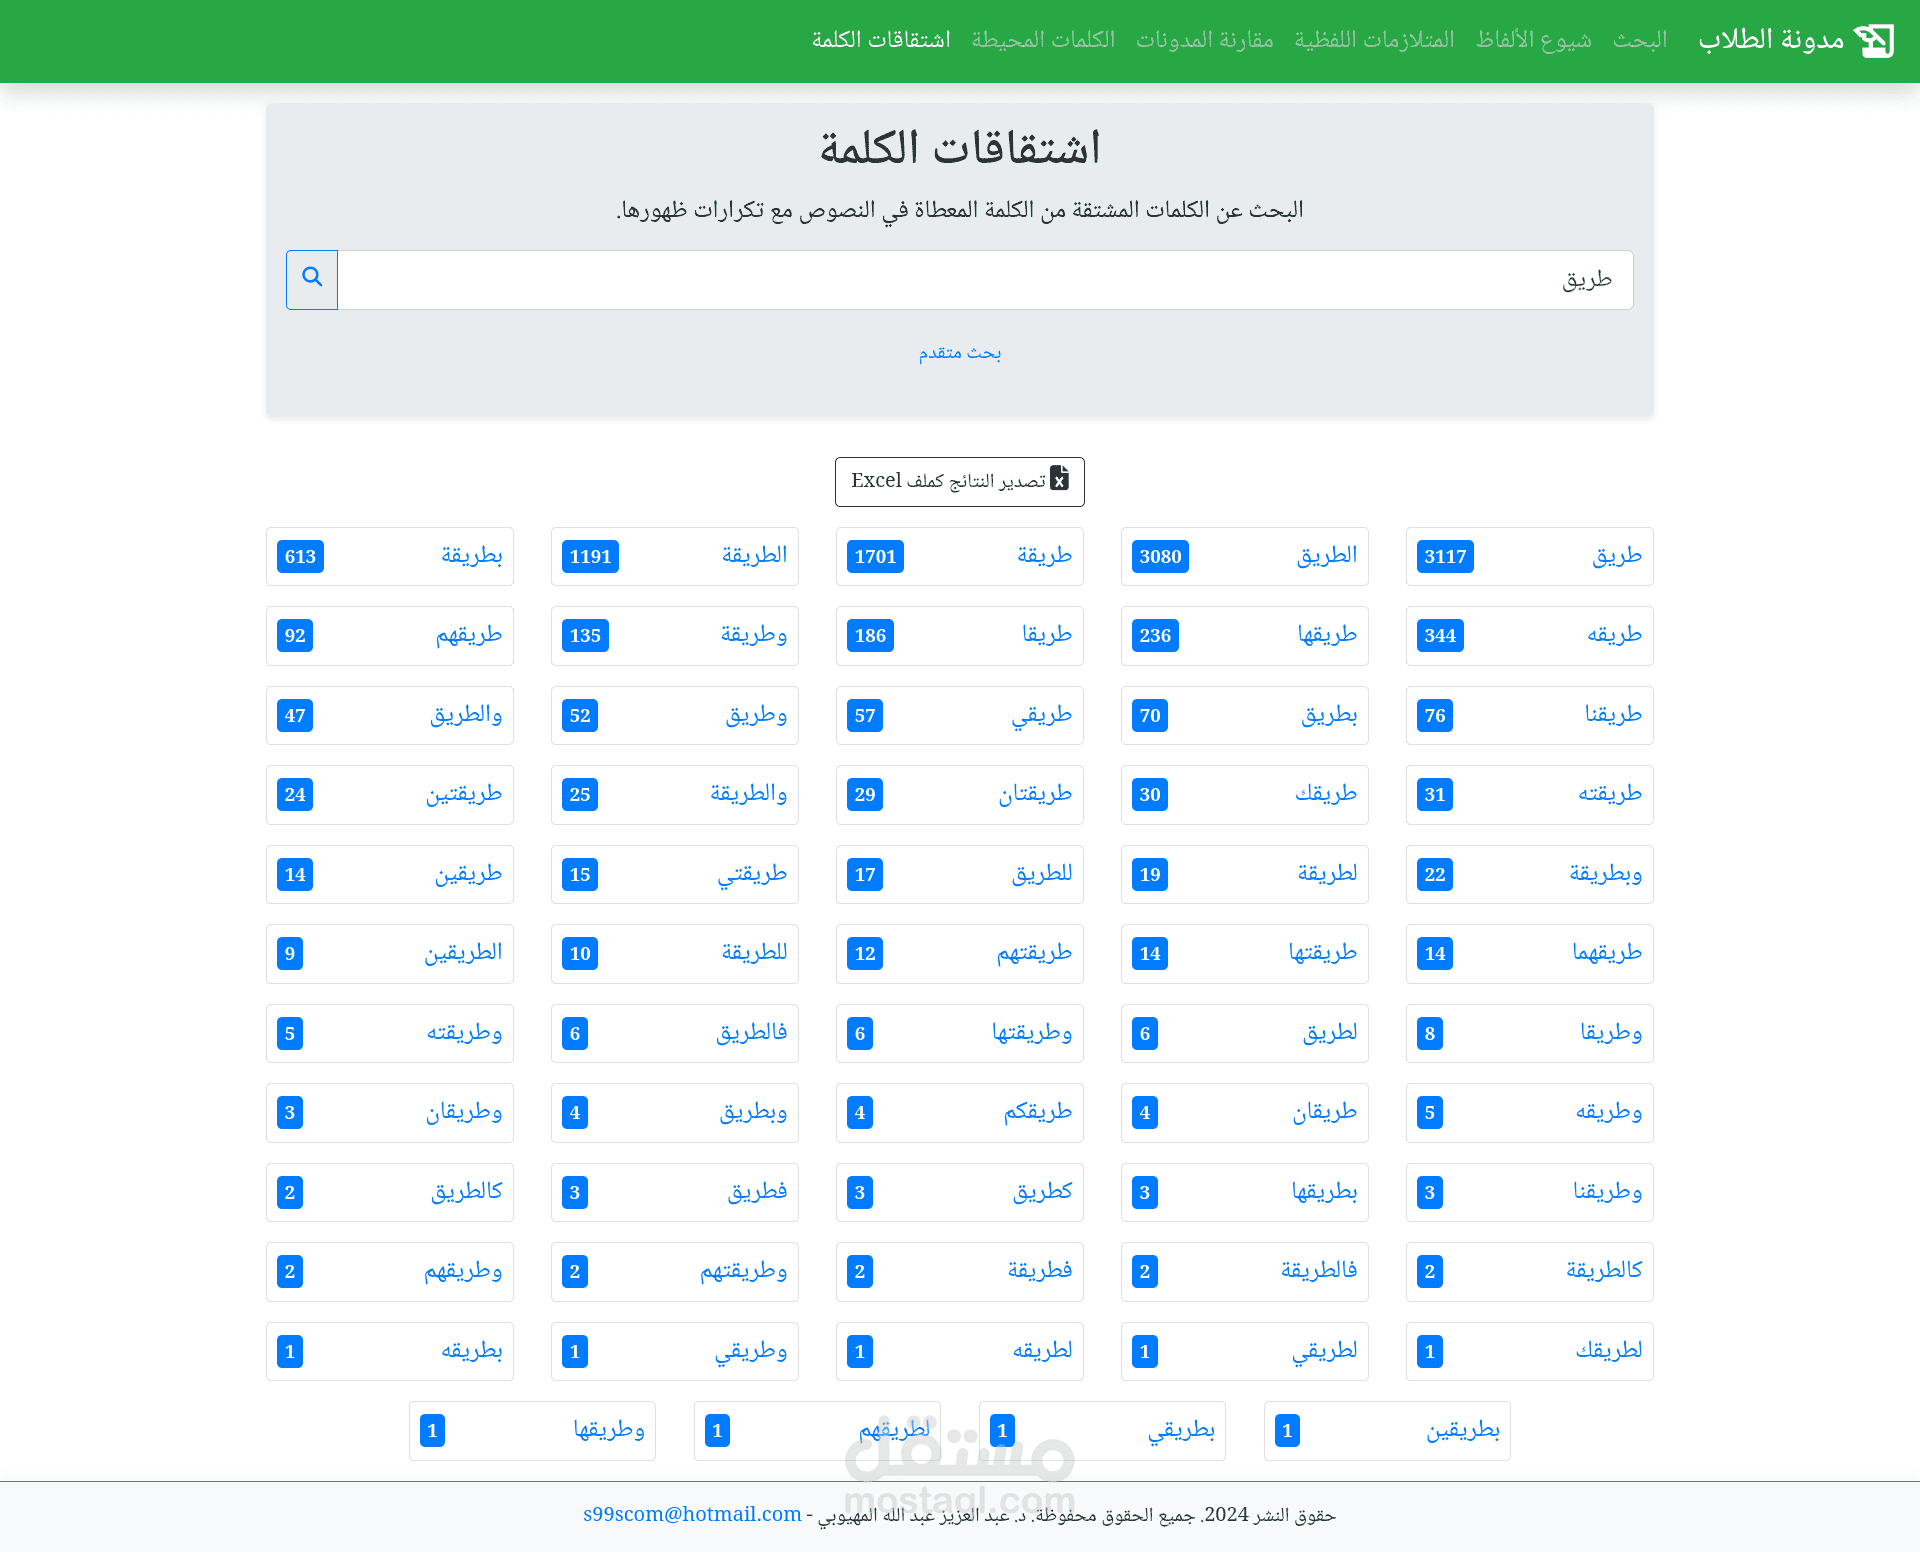Click the s99scom@hotmail.com email link
This screenshot has height=1552, width=1920.
click(692, 1515)
